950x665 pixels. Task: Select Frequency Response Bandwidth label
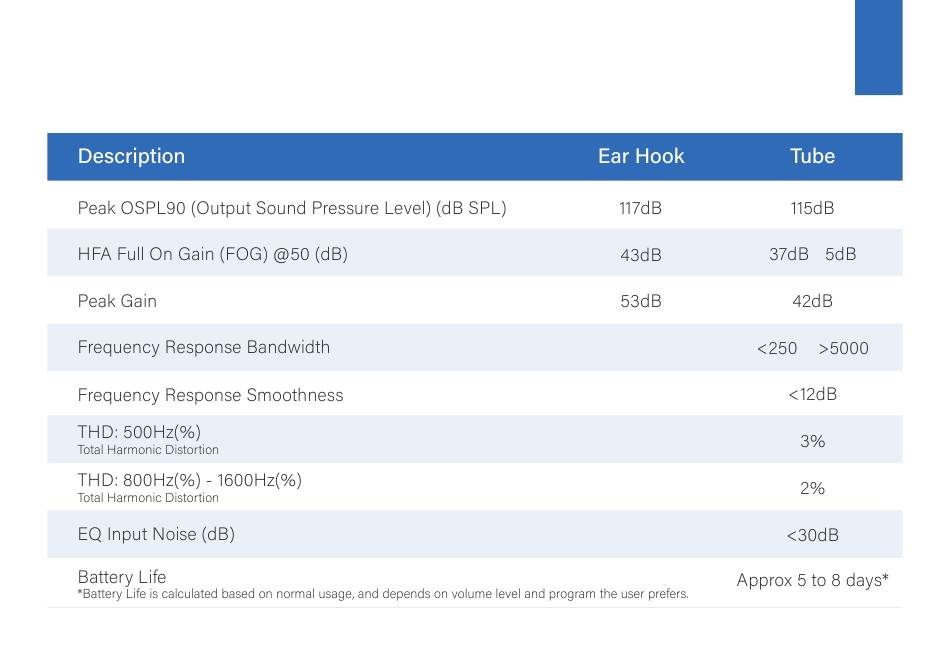pyautogui.click(x=204, y=347)
